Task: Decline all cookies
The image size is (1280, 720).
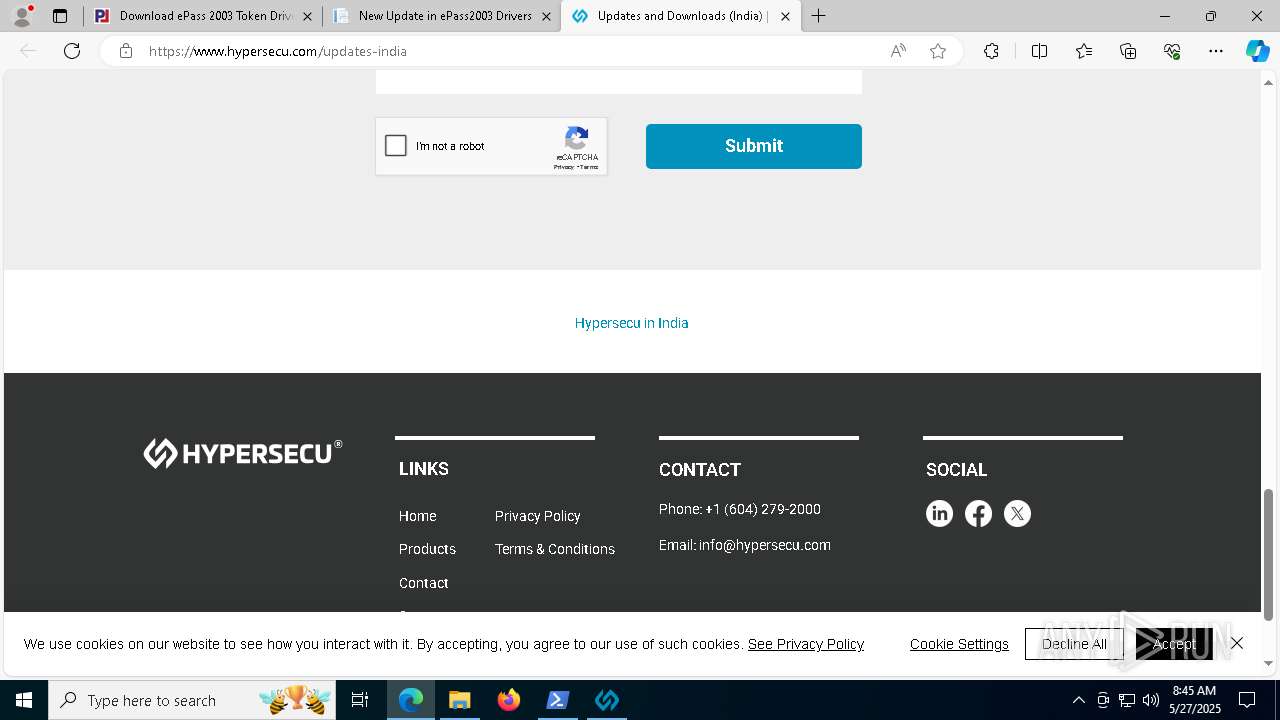Action: [1074, 644]
